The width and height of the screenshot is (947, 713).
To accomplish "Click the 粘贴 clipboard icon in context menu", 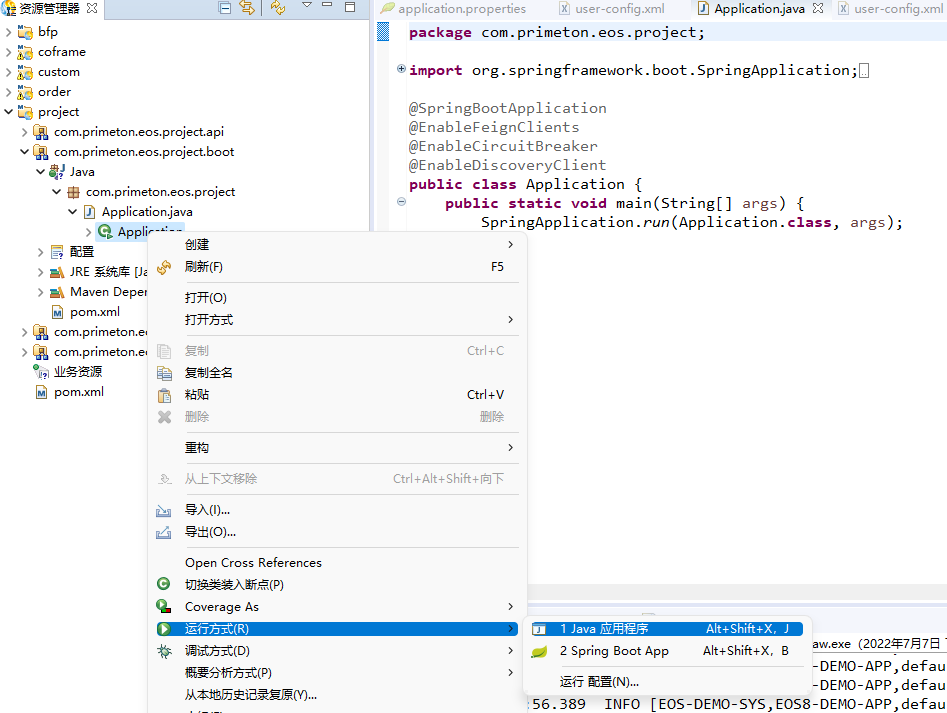I will (164, 395).
